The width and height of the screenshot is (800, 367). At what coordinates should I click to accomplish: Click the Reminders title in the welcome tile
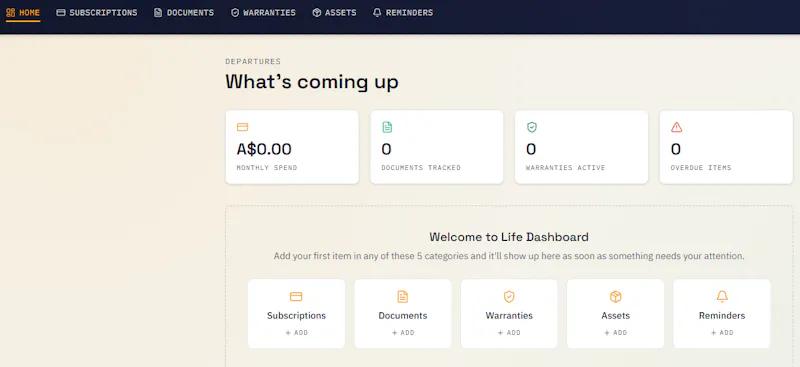(722, 315)
